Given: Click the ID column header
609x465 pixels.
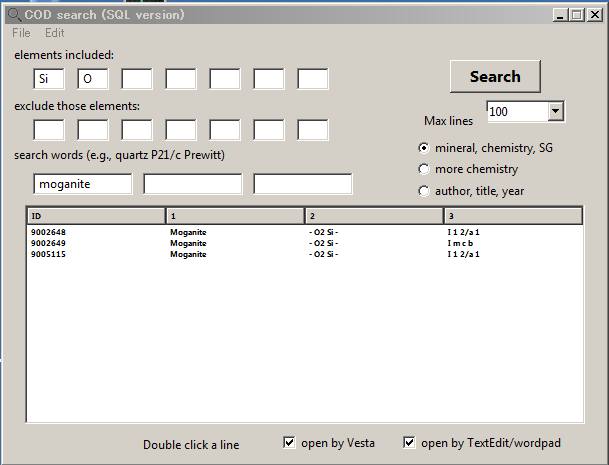Looking at the screenshot, I should coord(96,216).
